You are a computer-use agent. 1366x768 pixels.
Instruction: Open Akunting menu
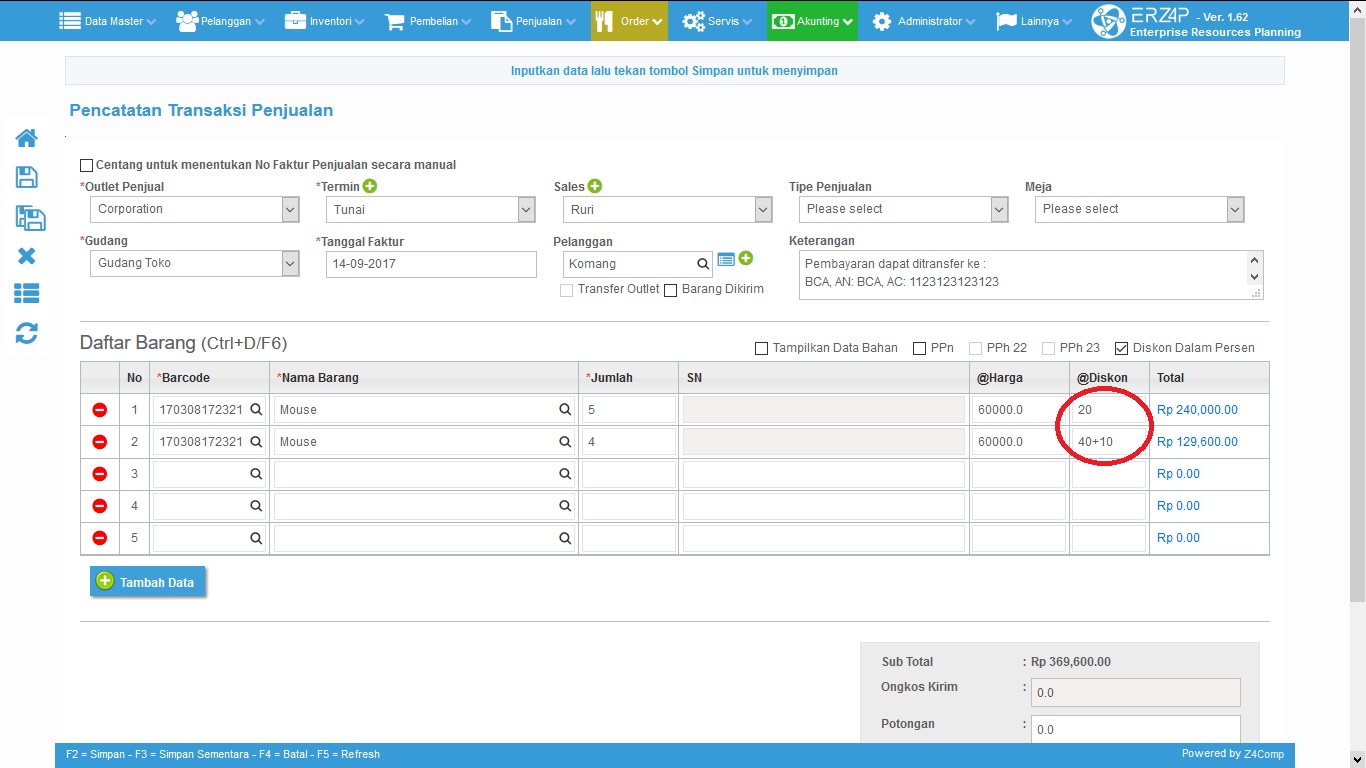[x=812, y=21]
